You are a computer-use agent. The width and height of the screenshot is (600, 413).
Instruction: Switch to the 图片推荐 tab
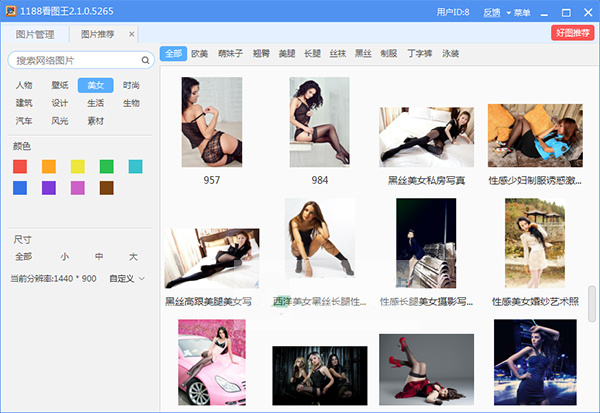click(x=98, y=34)
